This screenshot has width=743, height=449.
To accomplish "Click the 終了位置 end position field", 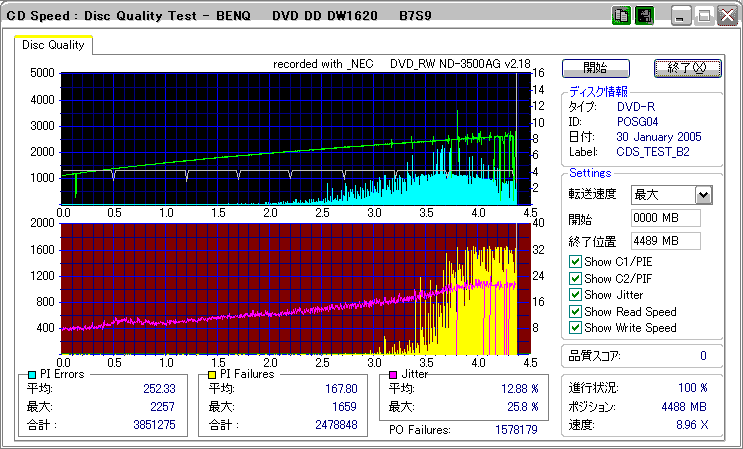I will tap(665, 241).
